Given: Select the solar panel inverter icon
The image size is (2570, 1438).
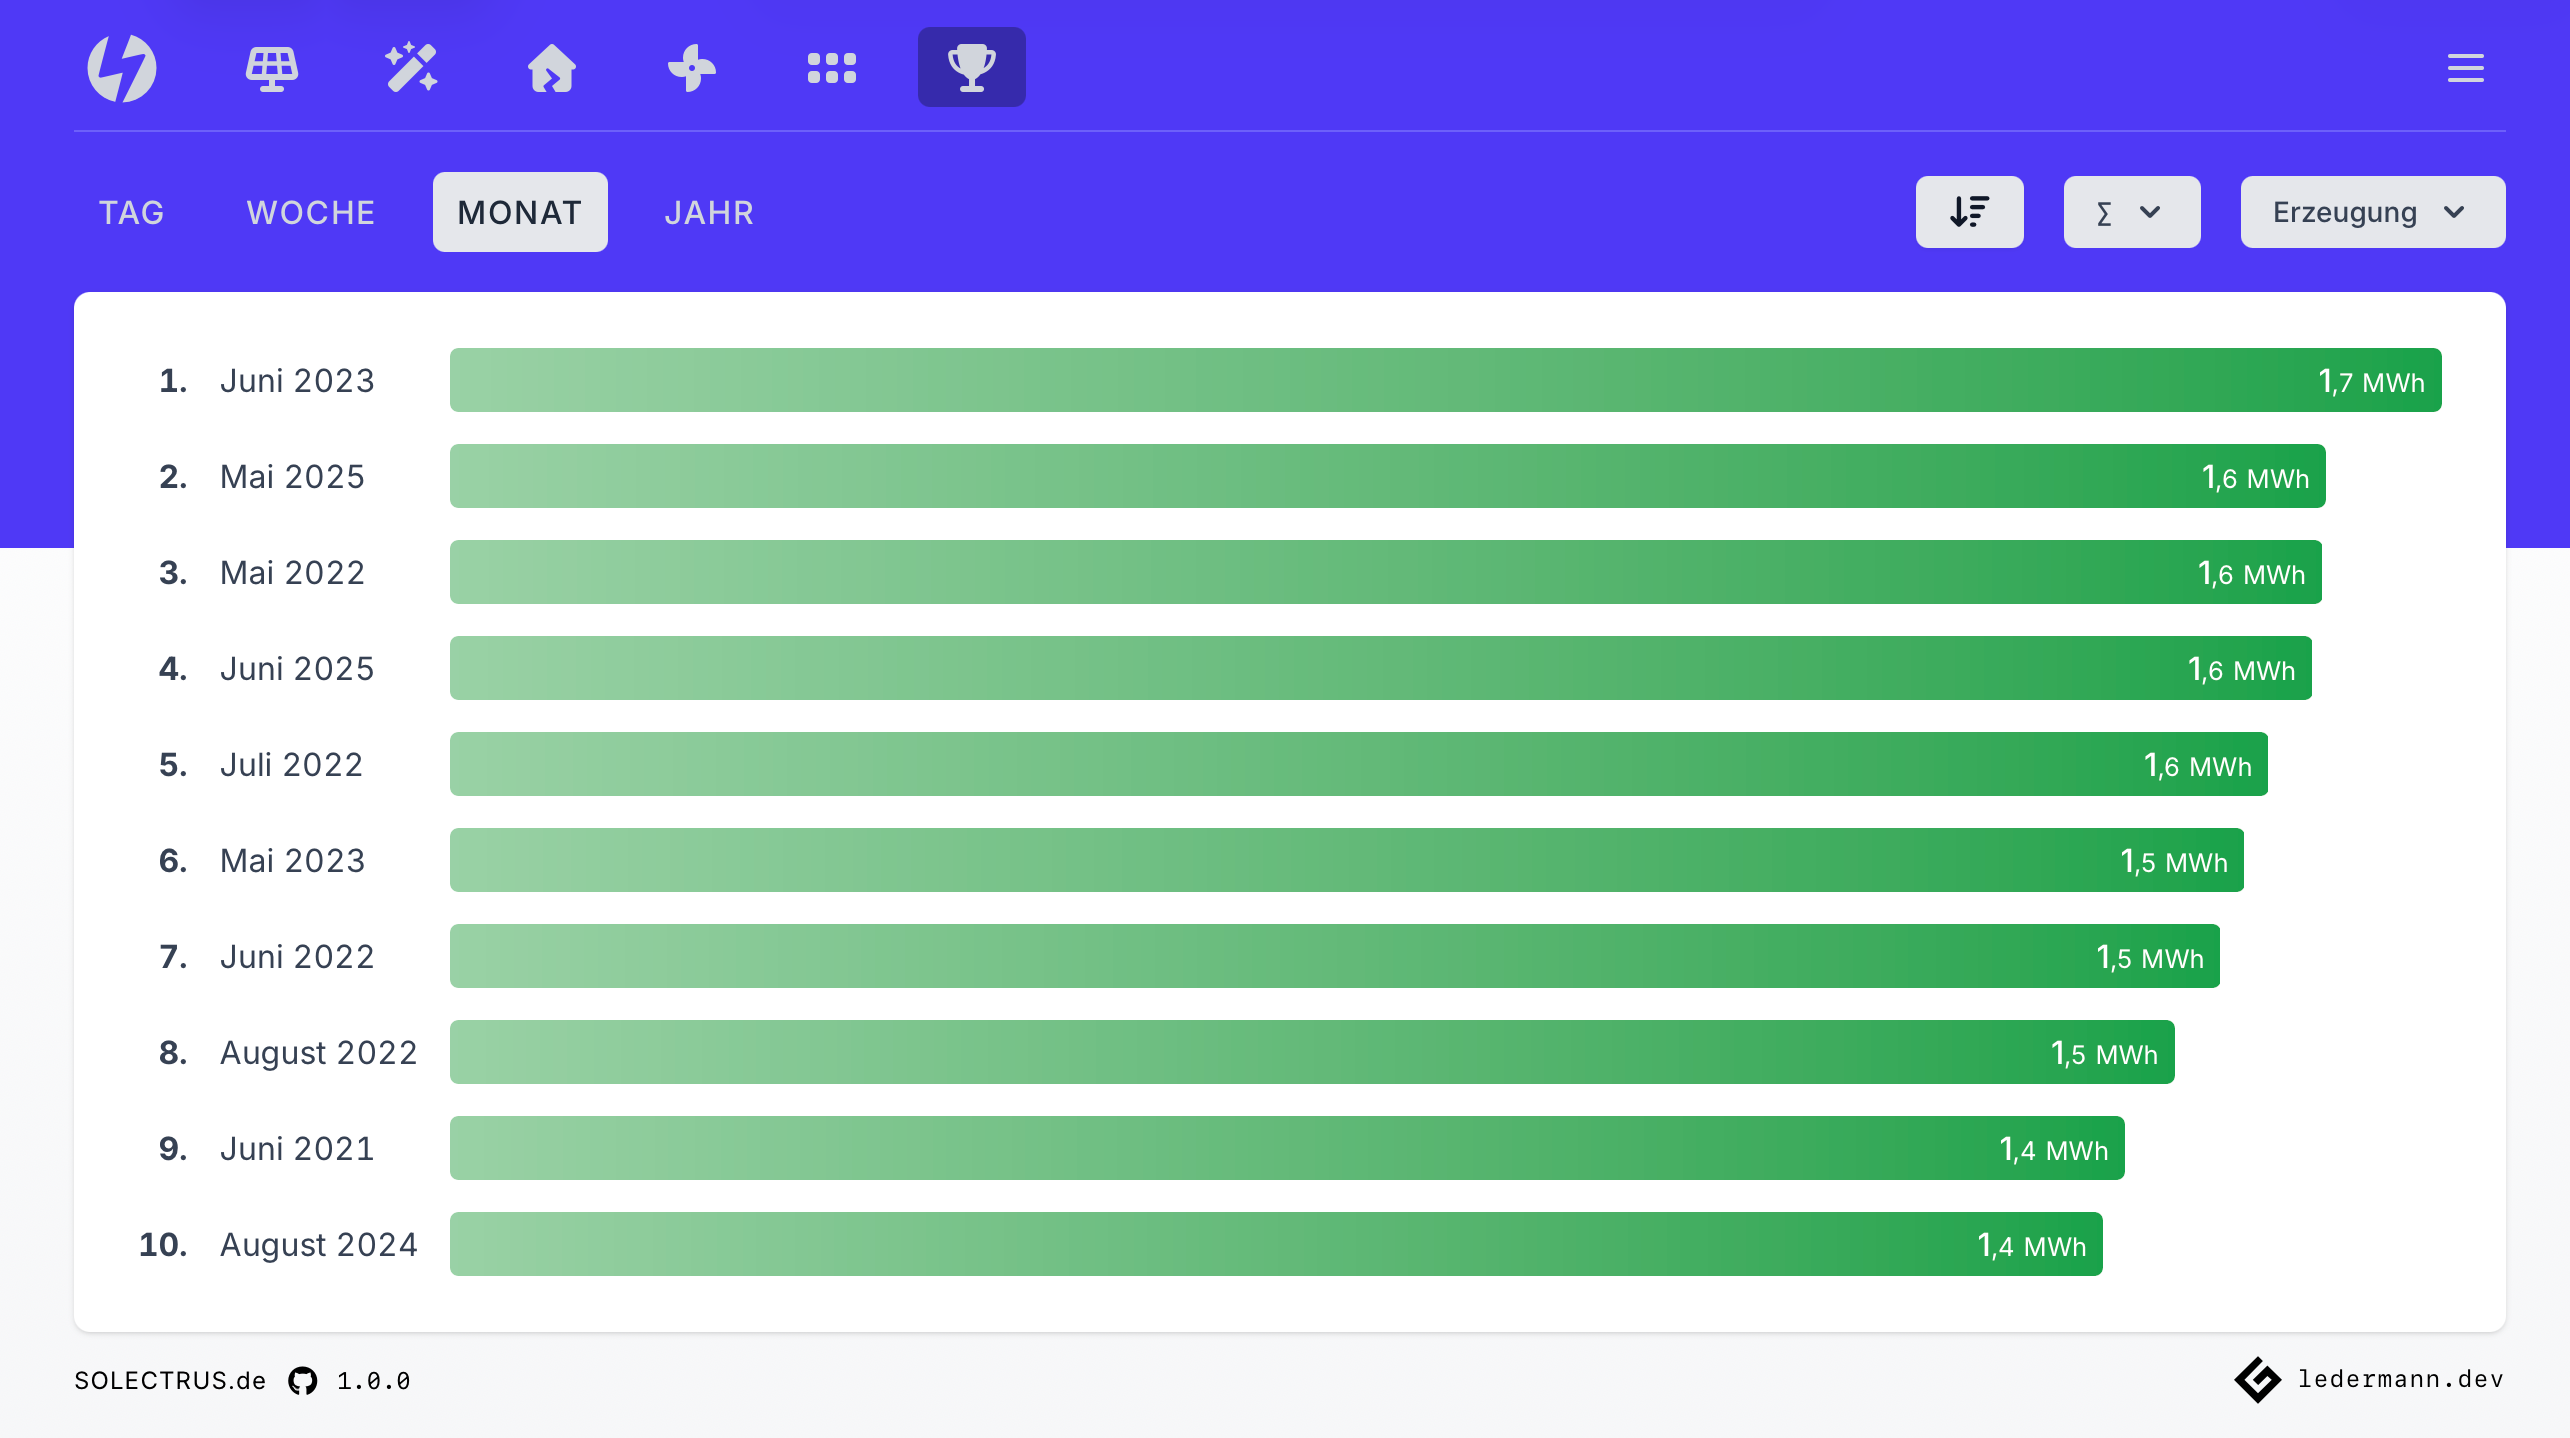Looking at the screenshot, I should [271, 67].
